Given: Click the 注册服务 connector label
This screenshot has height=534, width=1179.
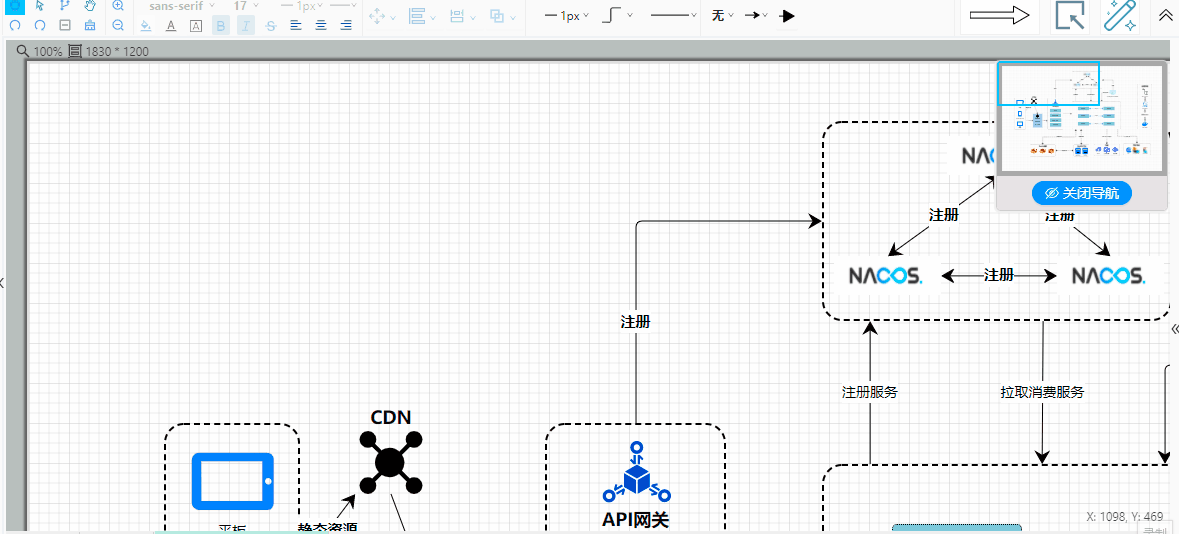Looking at the screenshot, I should pyautogui.click(x=870, y=392).
